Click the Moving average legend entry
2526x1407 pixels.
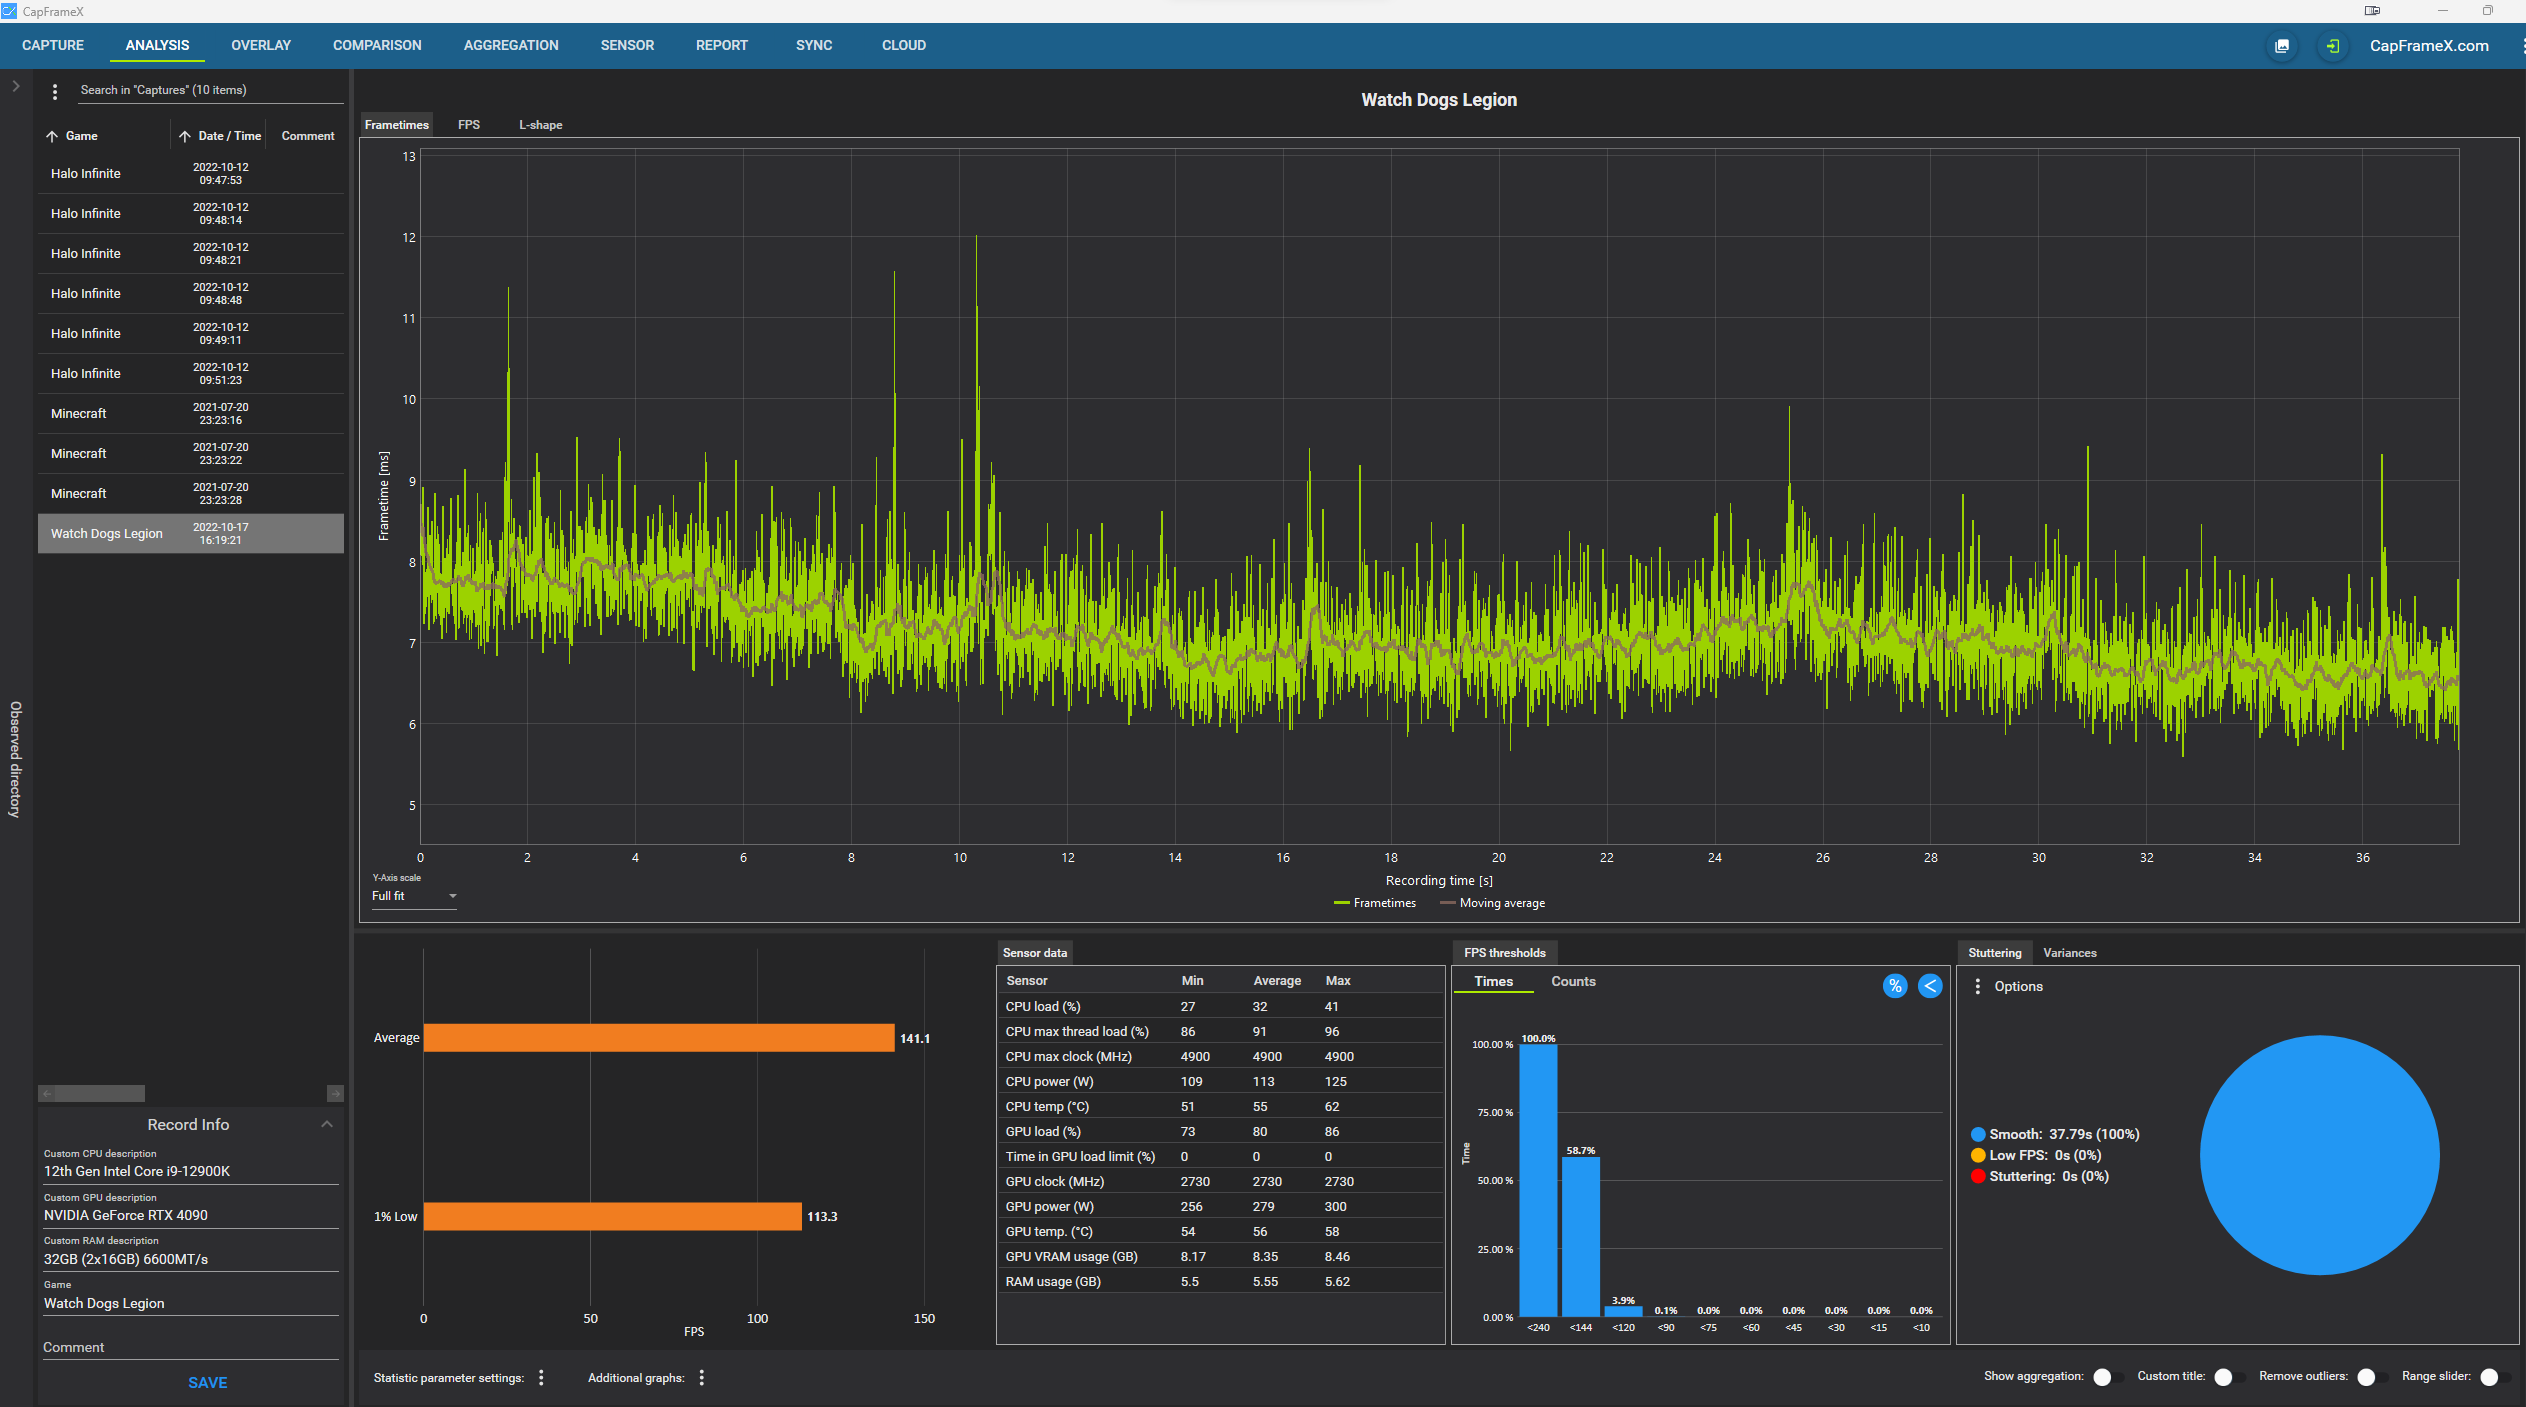point(1492,903)
